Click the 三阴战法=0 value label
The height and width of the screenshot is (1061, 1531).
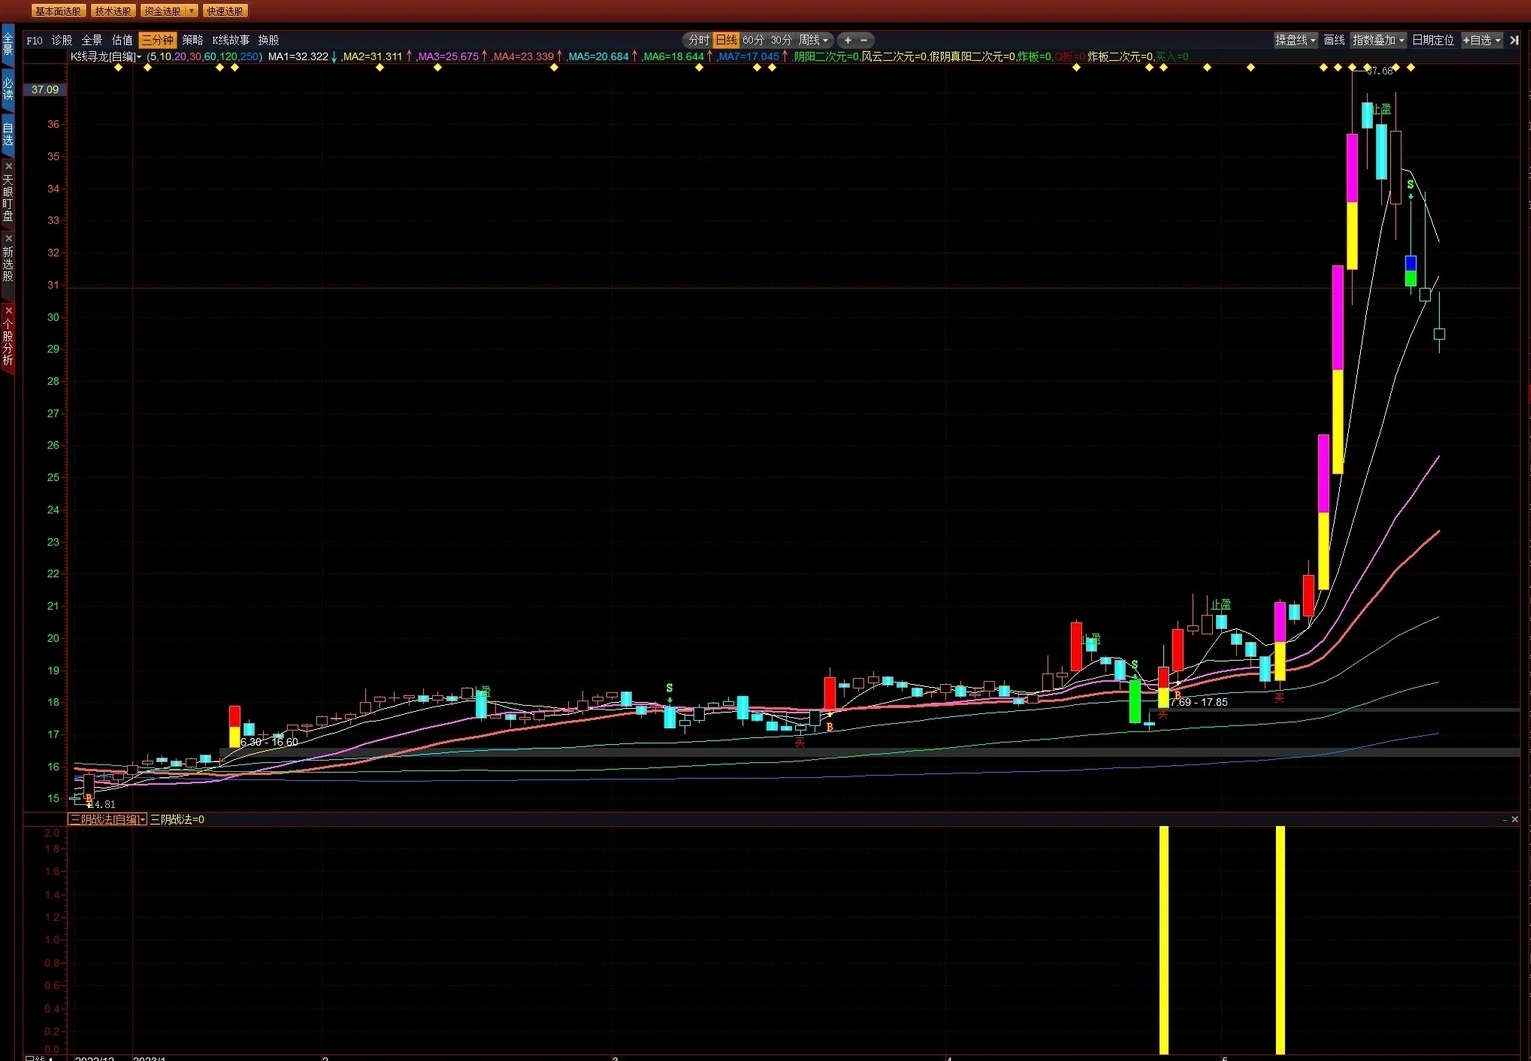coord(177,820)
